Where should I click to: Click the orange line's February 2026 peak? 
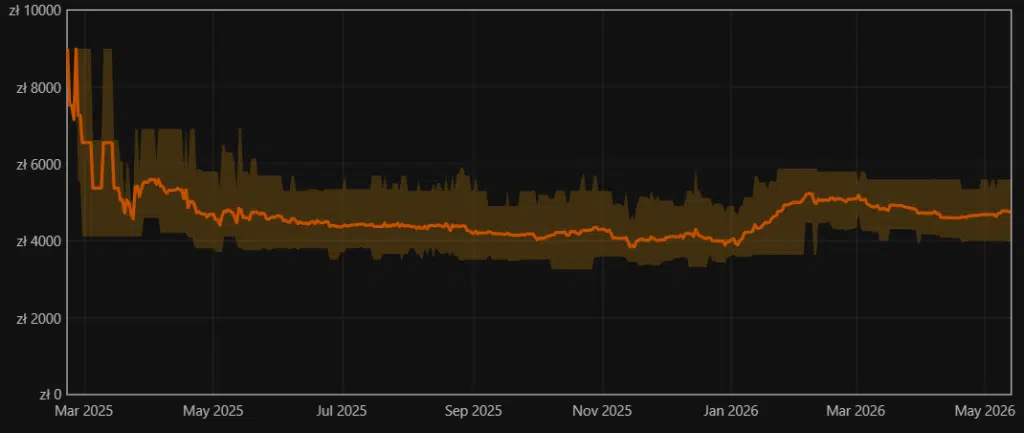809,193
